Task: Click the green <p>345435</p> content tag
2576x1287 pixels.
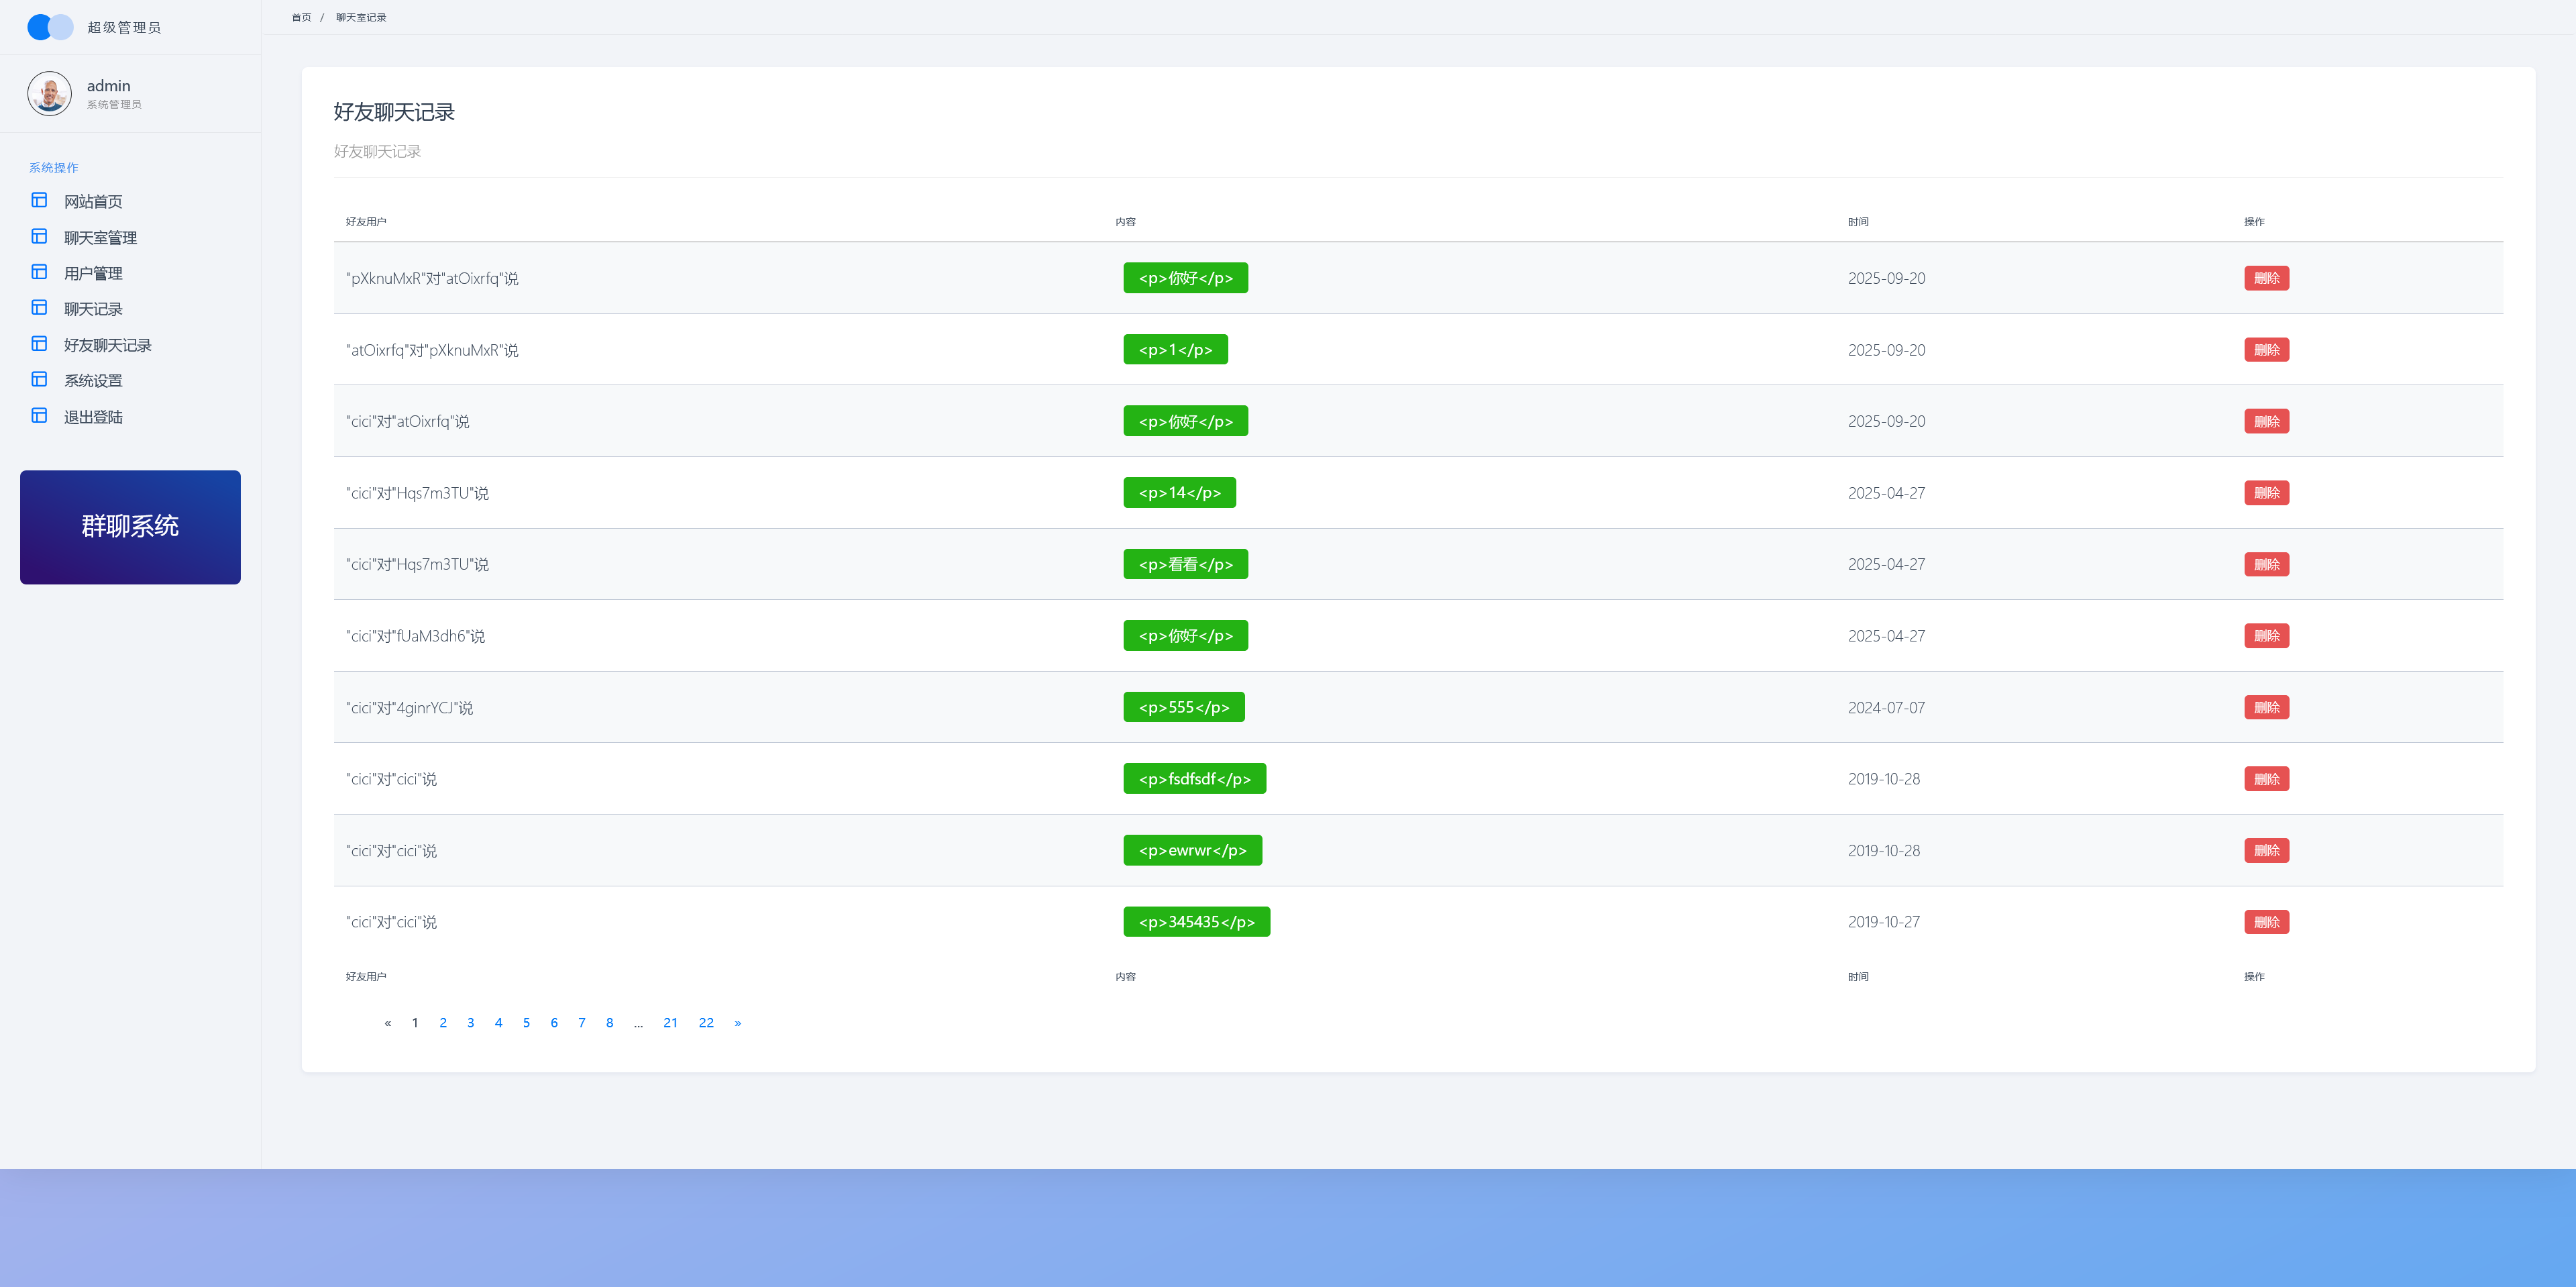Action: click(x=1196, y=922)
